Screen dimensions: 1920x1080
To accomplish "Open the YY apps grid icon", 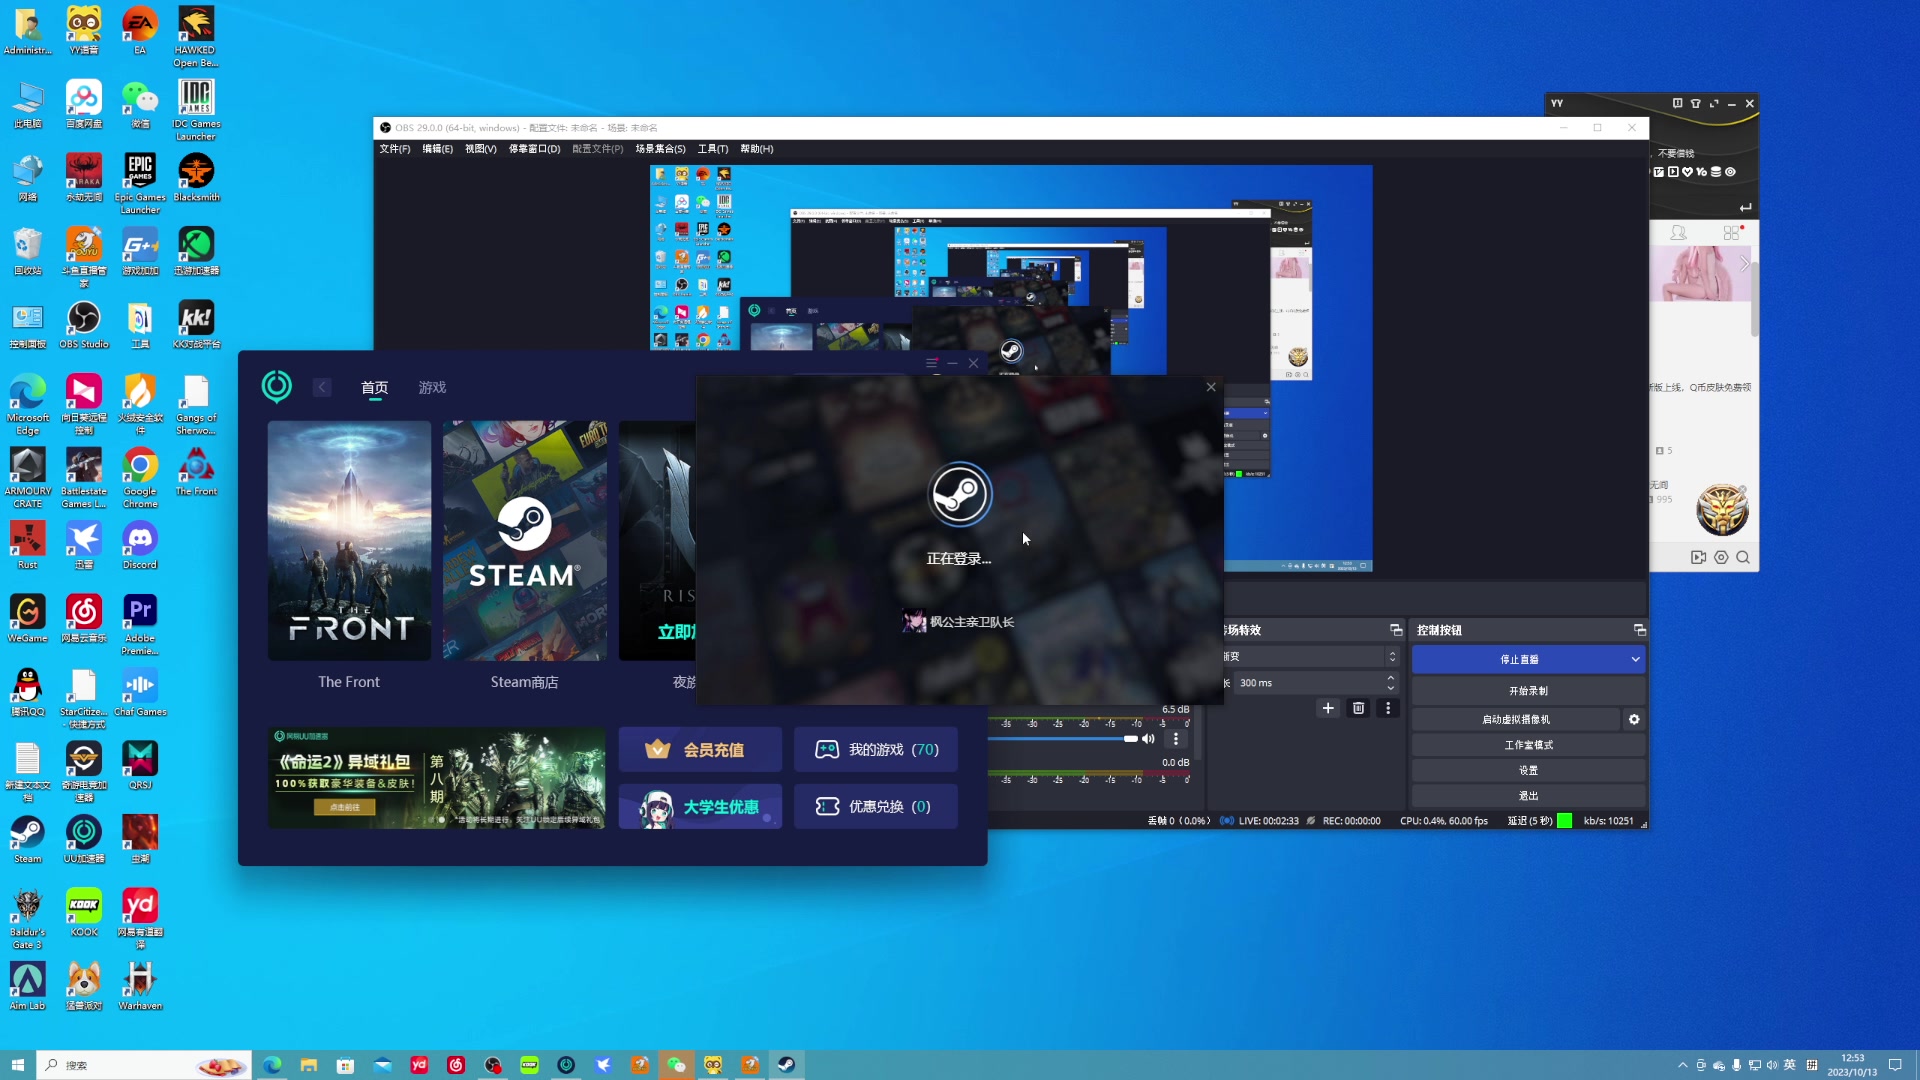I will tap(1731, 232).
